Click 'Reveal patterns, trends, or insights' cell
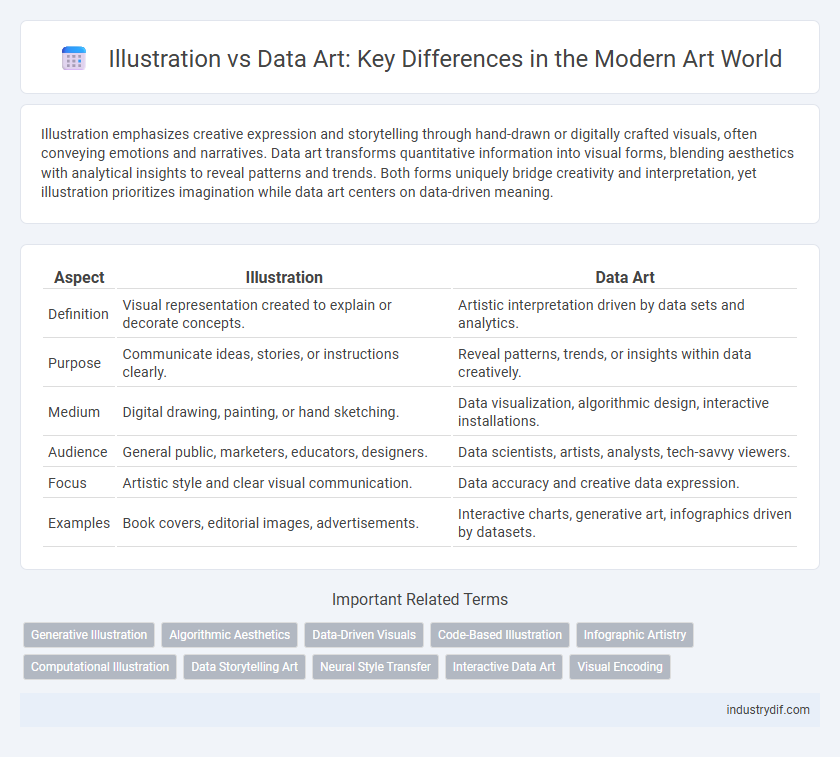This screenshot has width=840, height=757. coord(625,363)
